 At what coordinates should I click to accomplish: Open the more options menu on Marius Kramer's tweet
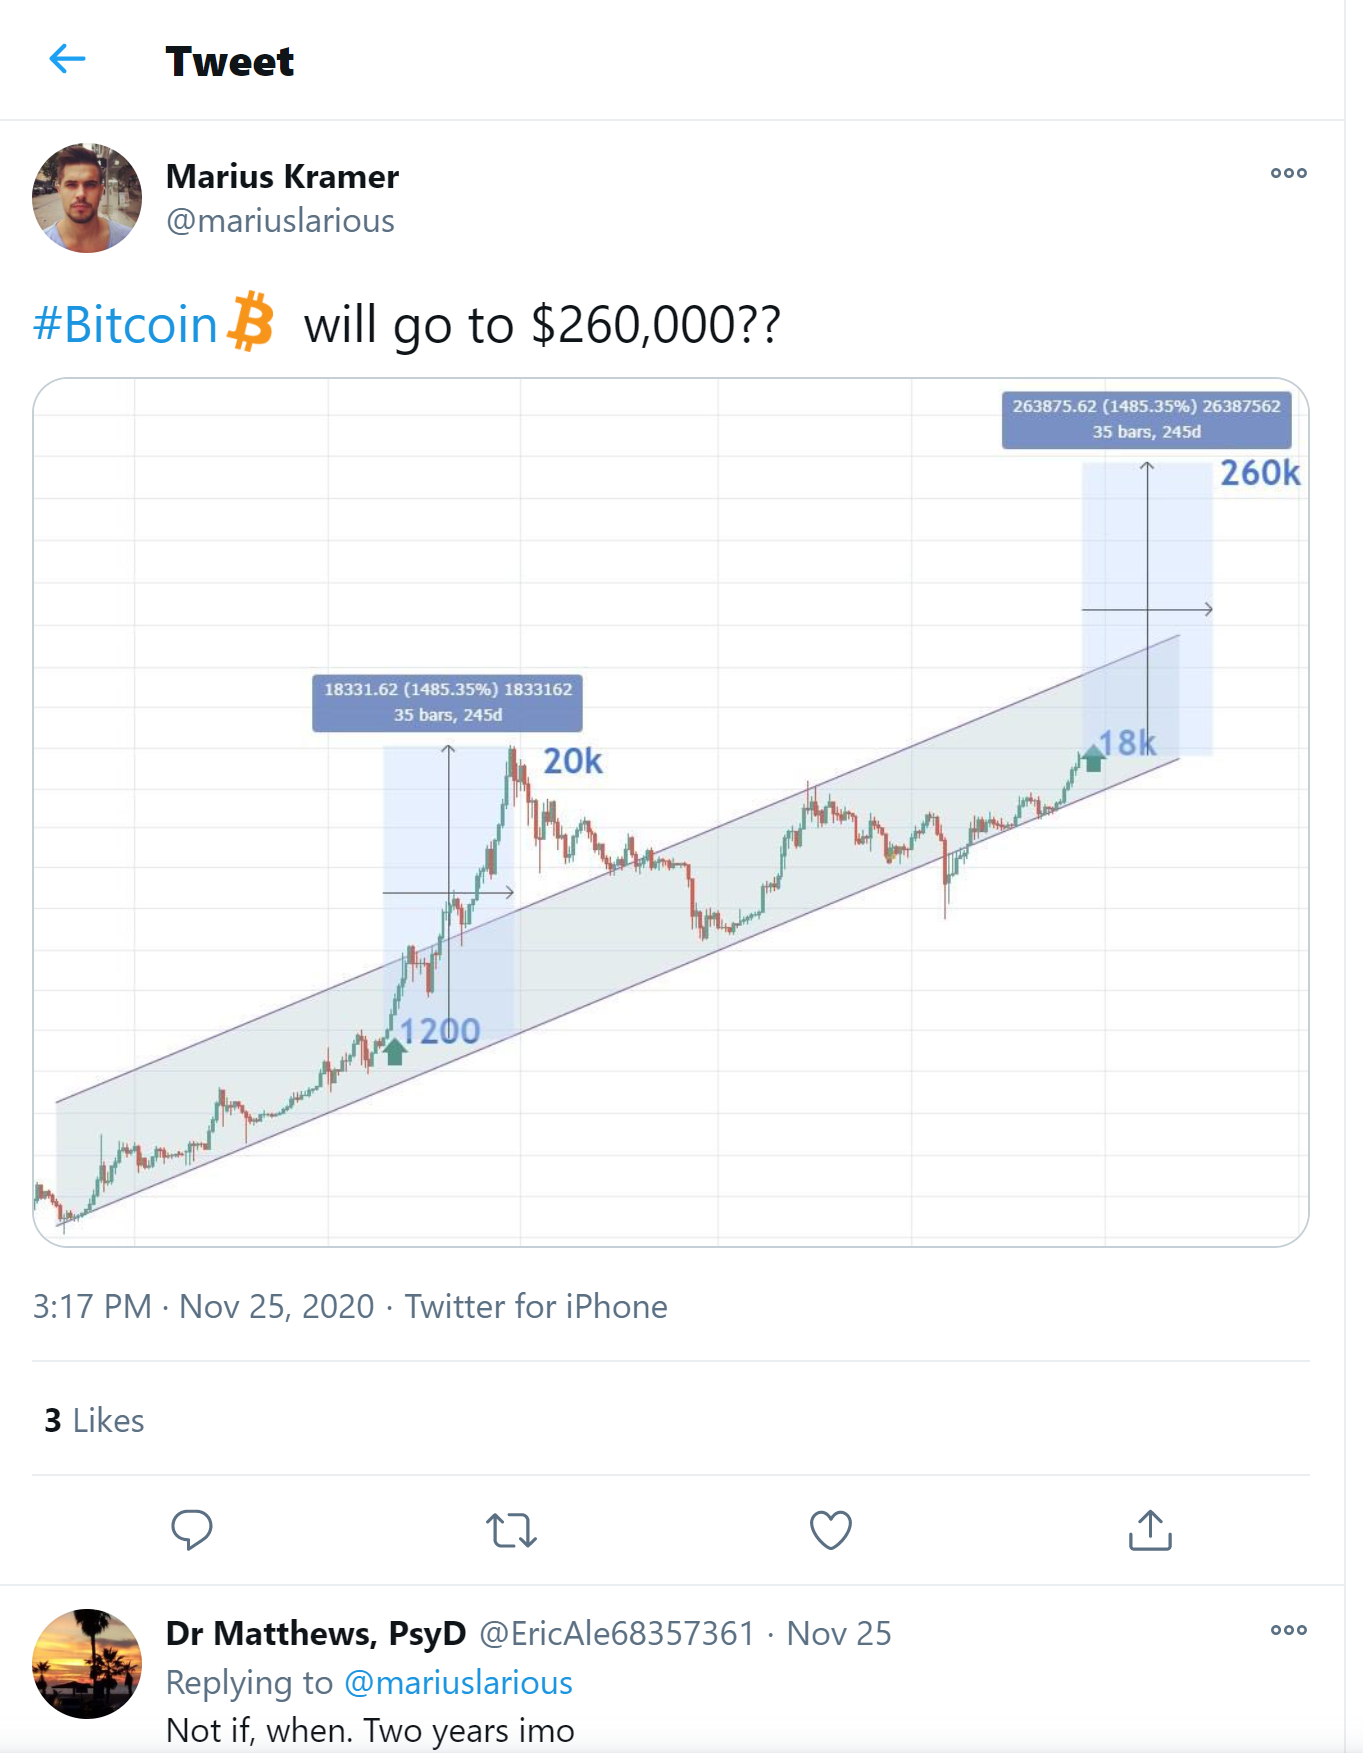click(x=1288, y=173)
